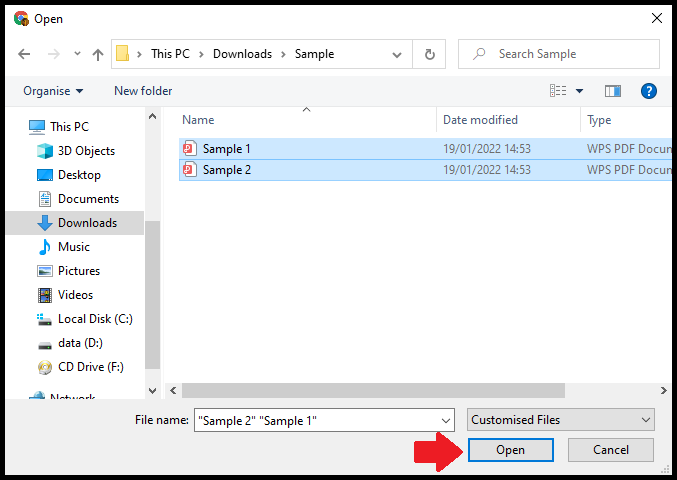Open CD Drive (F:) in sidebar
The width and height of the screenshot is (677, 480).
pos(91,367)
